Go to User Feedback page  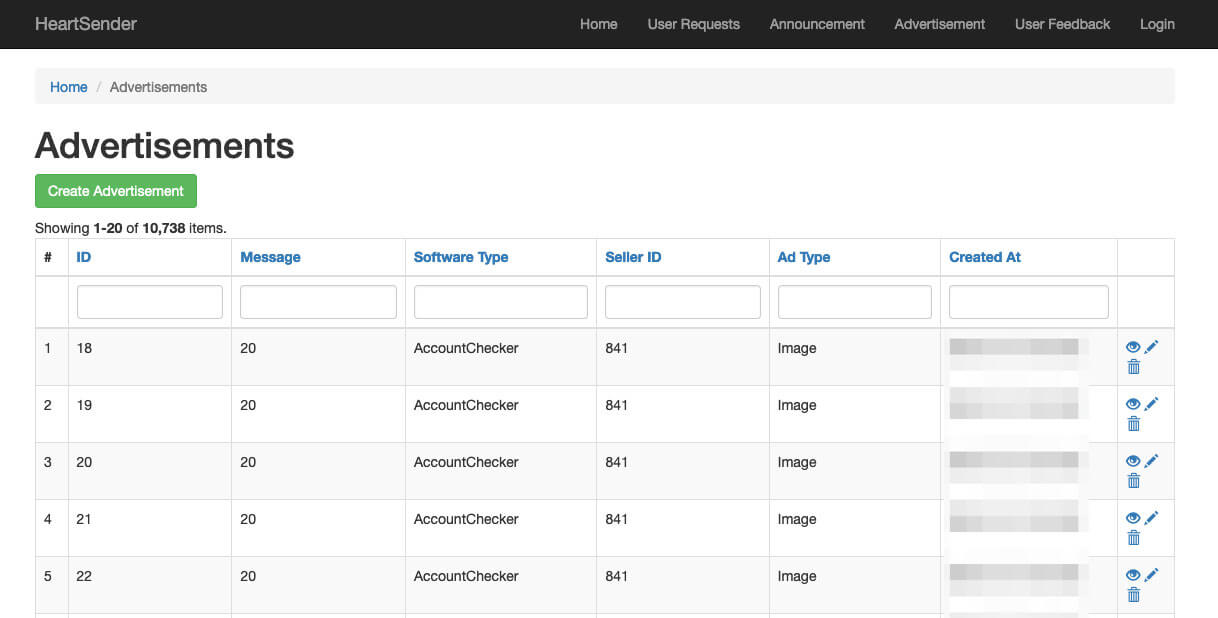coord(1062,24)
